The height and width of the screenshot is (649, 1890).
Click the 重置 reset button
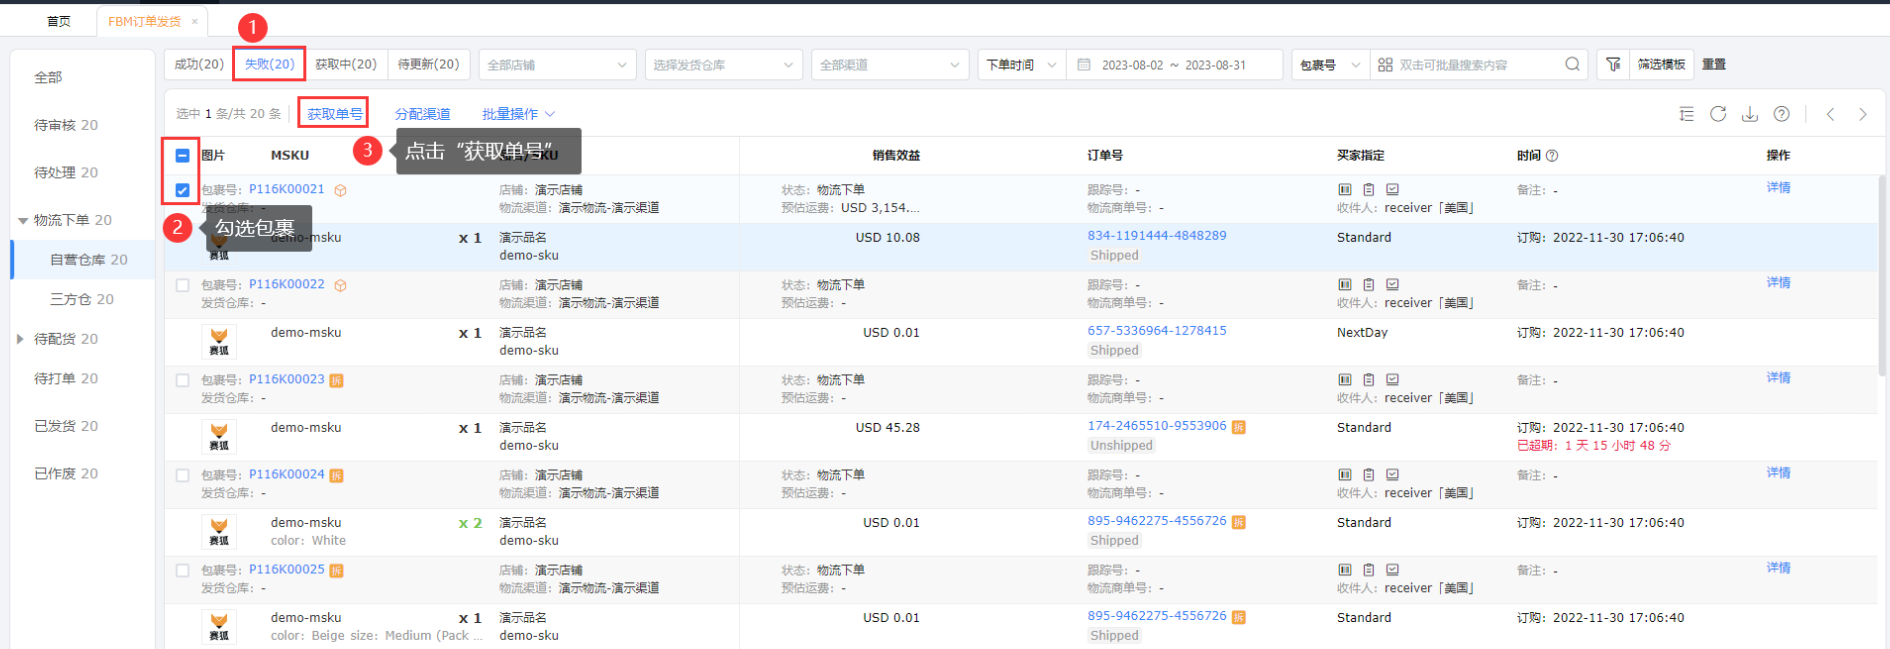click(1714, 64)
